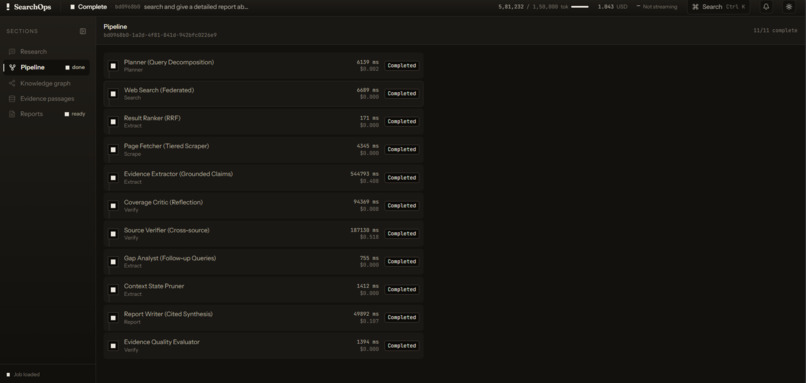Open the Search Ctrl K button
This screenshot has width=806, height=383.
tap(718, 7)
